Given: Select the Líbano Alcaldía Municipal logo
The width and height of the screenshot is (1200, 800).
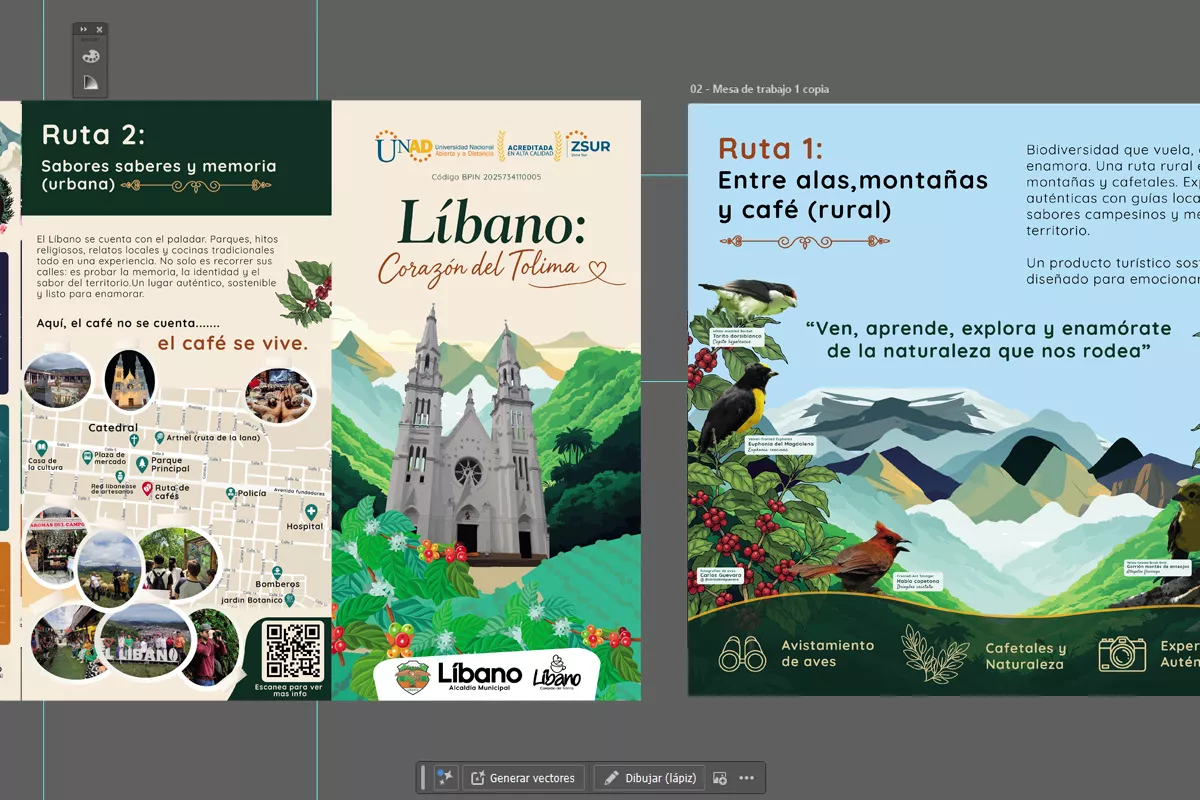Looking at the screenshot, I should (x=459, y=677).
